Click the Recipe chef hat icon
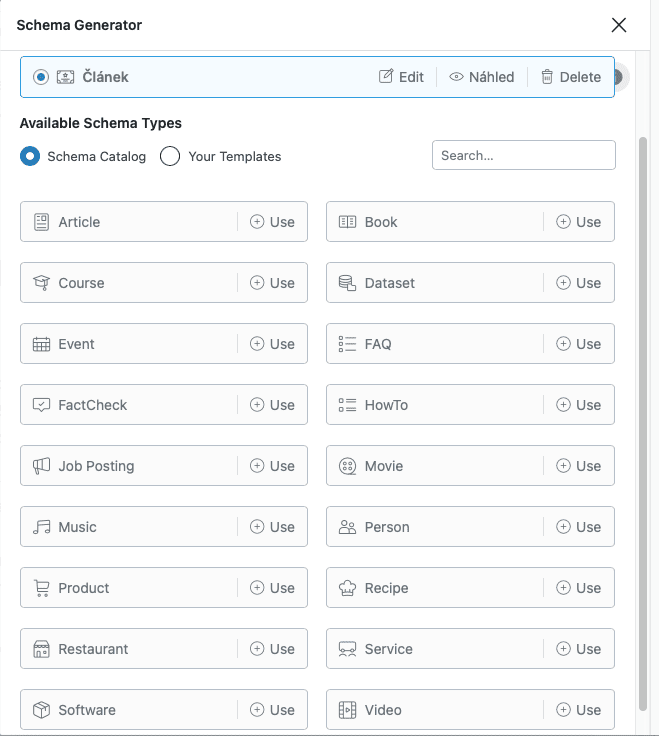Screen dimensions: 659x736 [347, 588]
